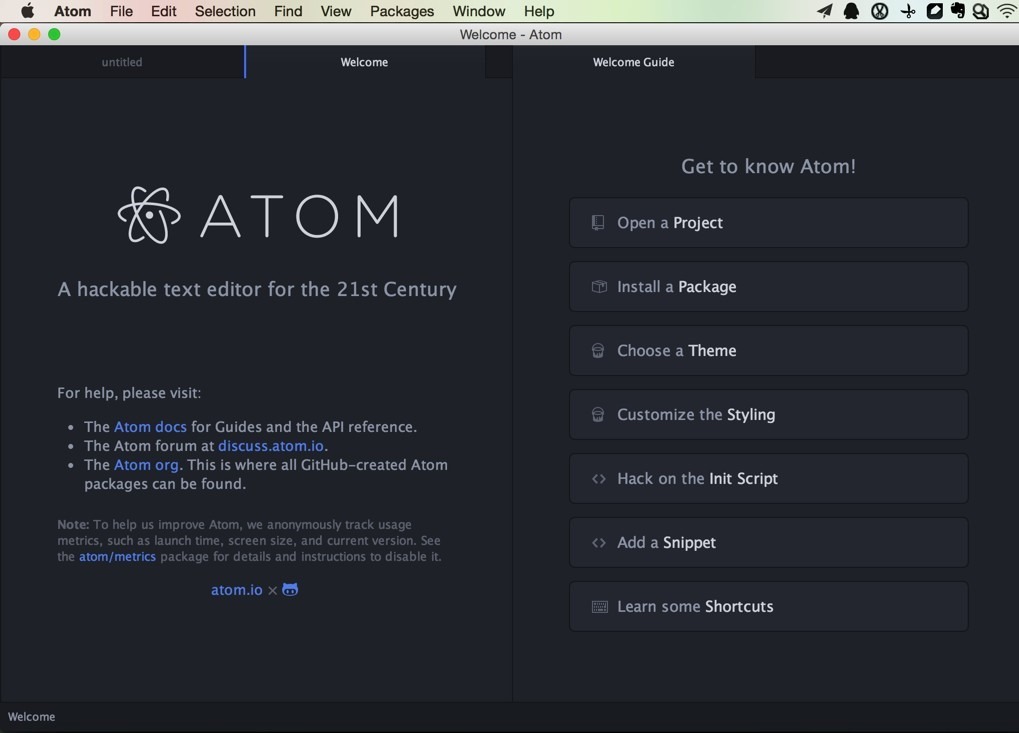The height and width of the screenshot is (733, 1019).
Task: Click the Get to know Atom! heading
Action: [x=768, y=166]
